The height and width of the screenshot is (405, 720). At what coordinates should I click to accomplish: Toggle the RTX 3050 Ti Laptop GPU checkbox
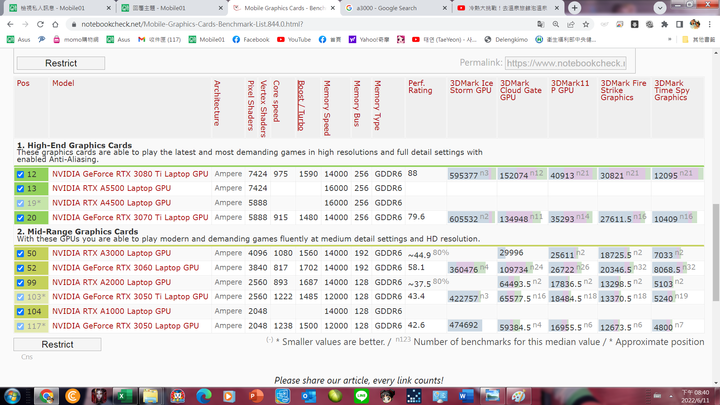click(x=20, y=297)
